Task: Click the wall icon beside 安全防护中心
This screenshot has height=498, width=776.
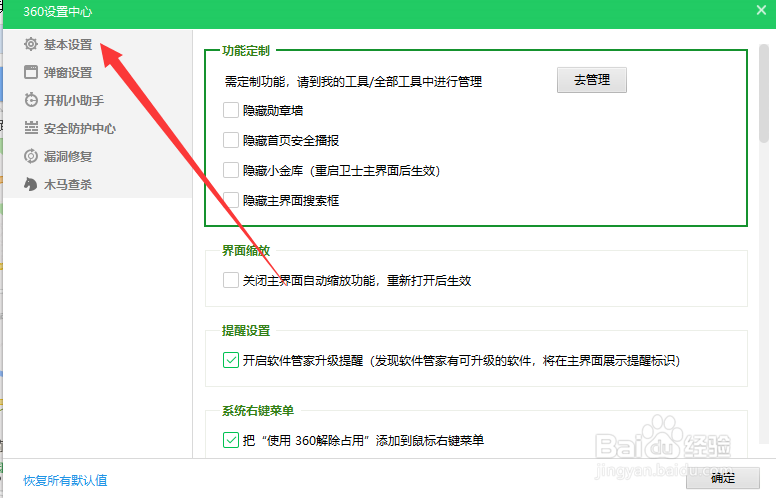Action: 31,128
